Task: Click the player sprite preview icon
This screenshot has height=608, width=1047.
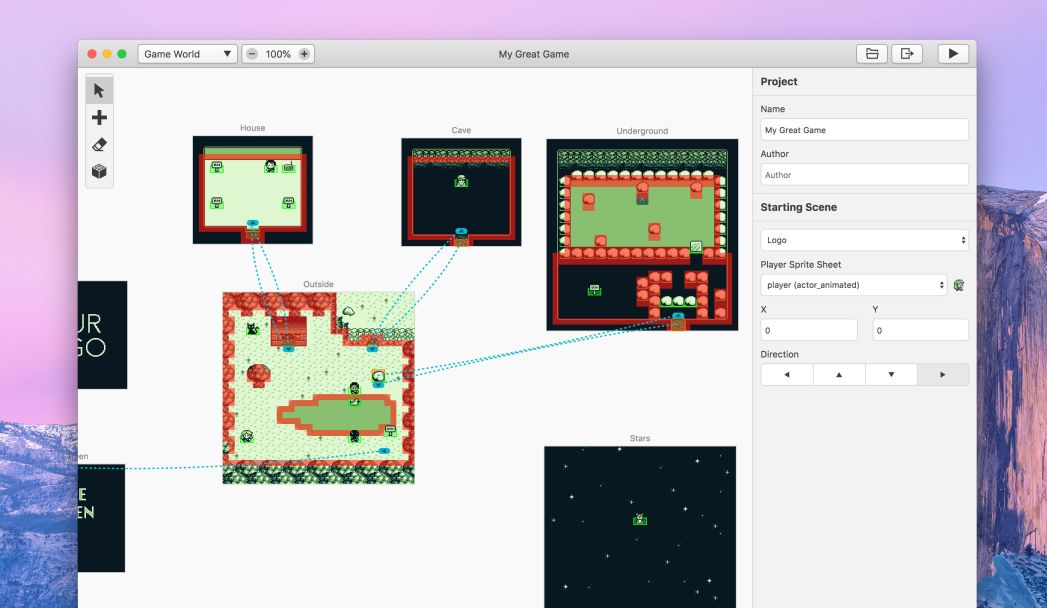Action: (x=959, y=285)
